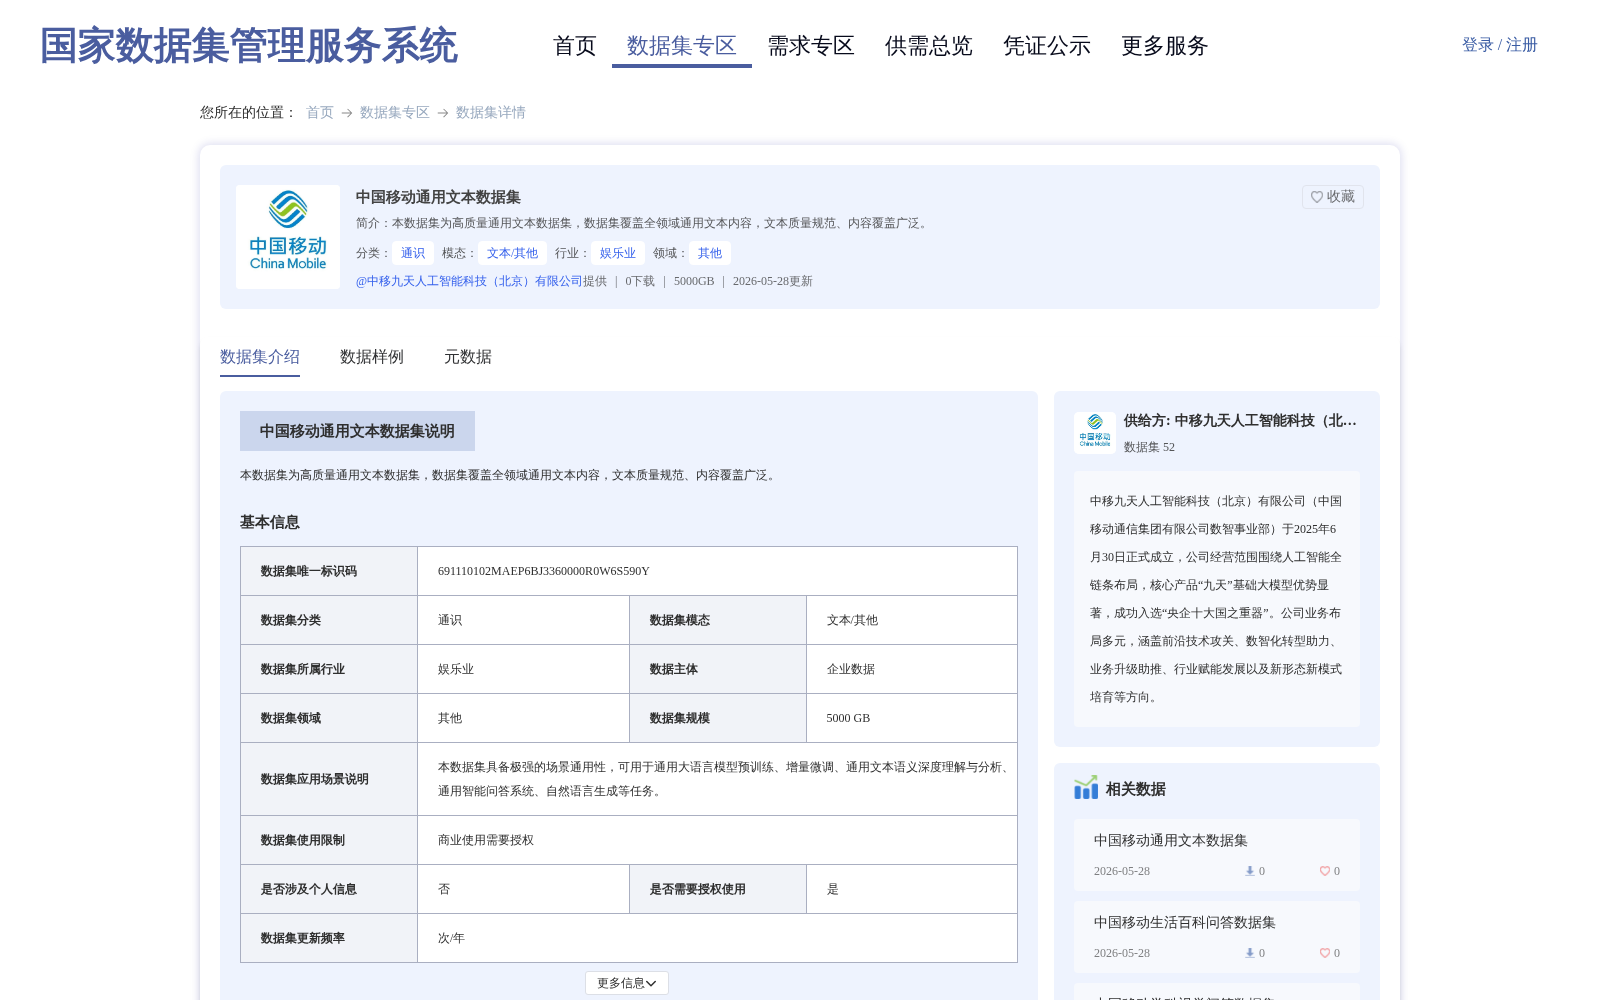Open provider link @中移九天人工智能科技（北京）有限公司
This screenshot has height=1000, width=1600.
click(x=469, y=281)
